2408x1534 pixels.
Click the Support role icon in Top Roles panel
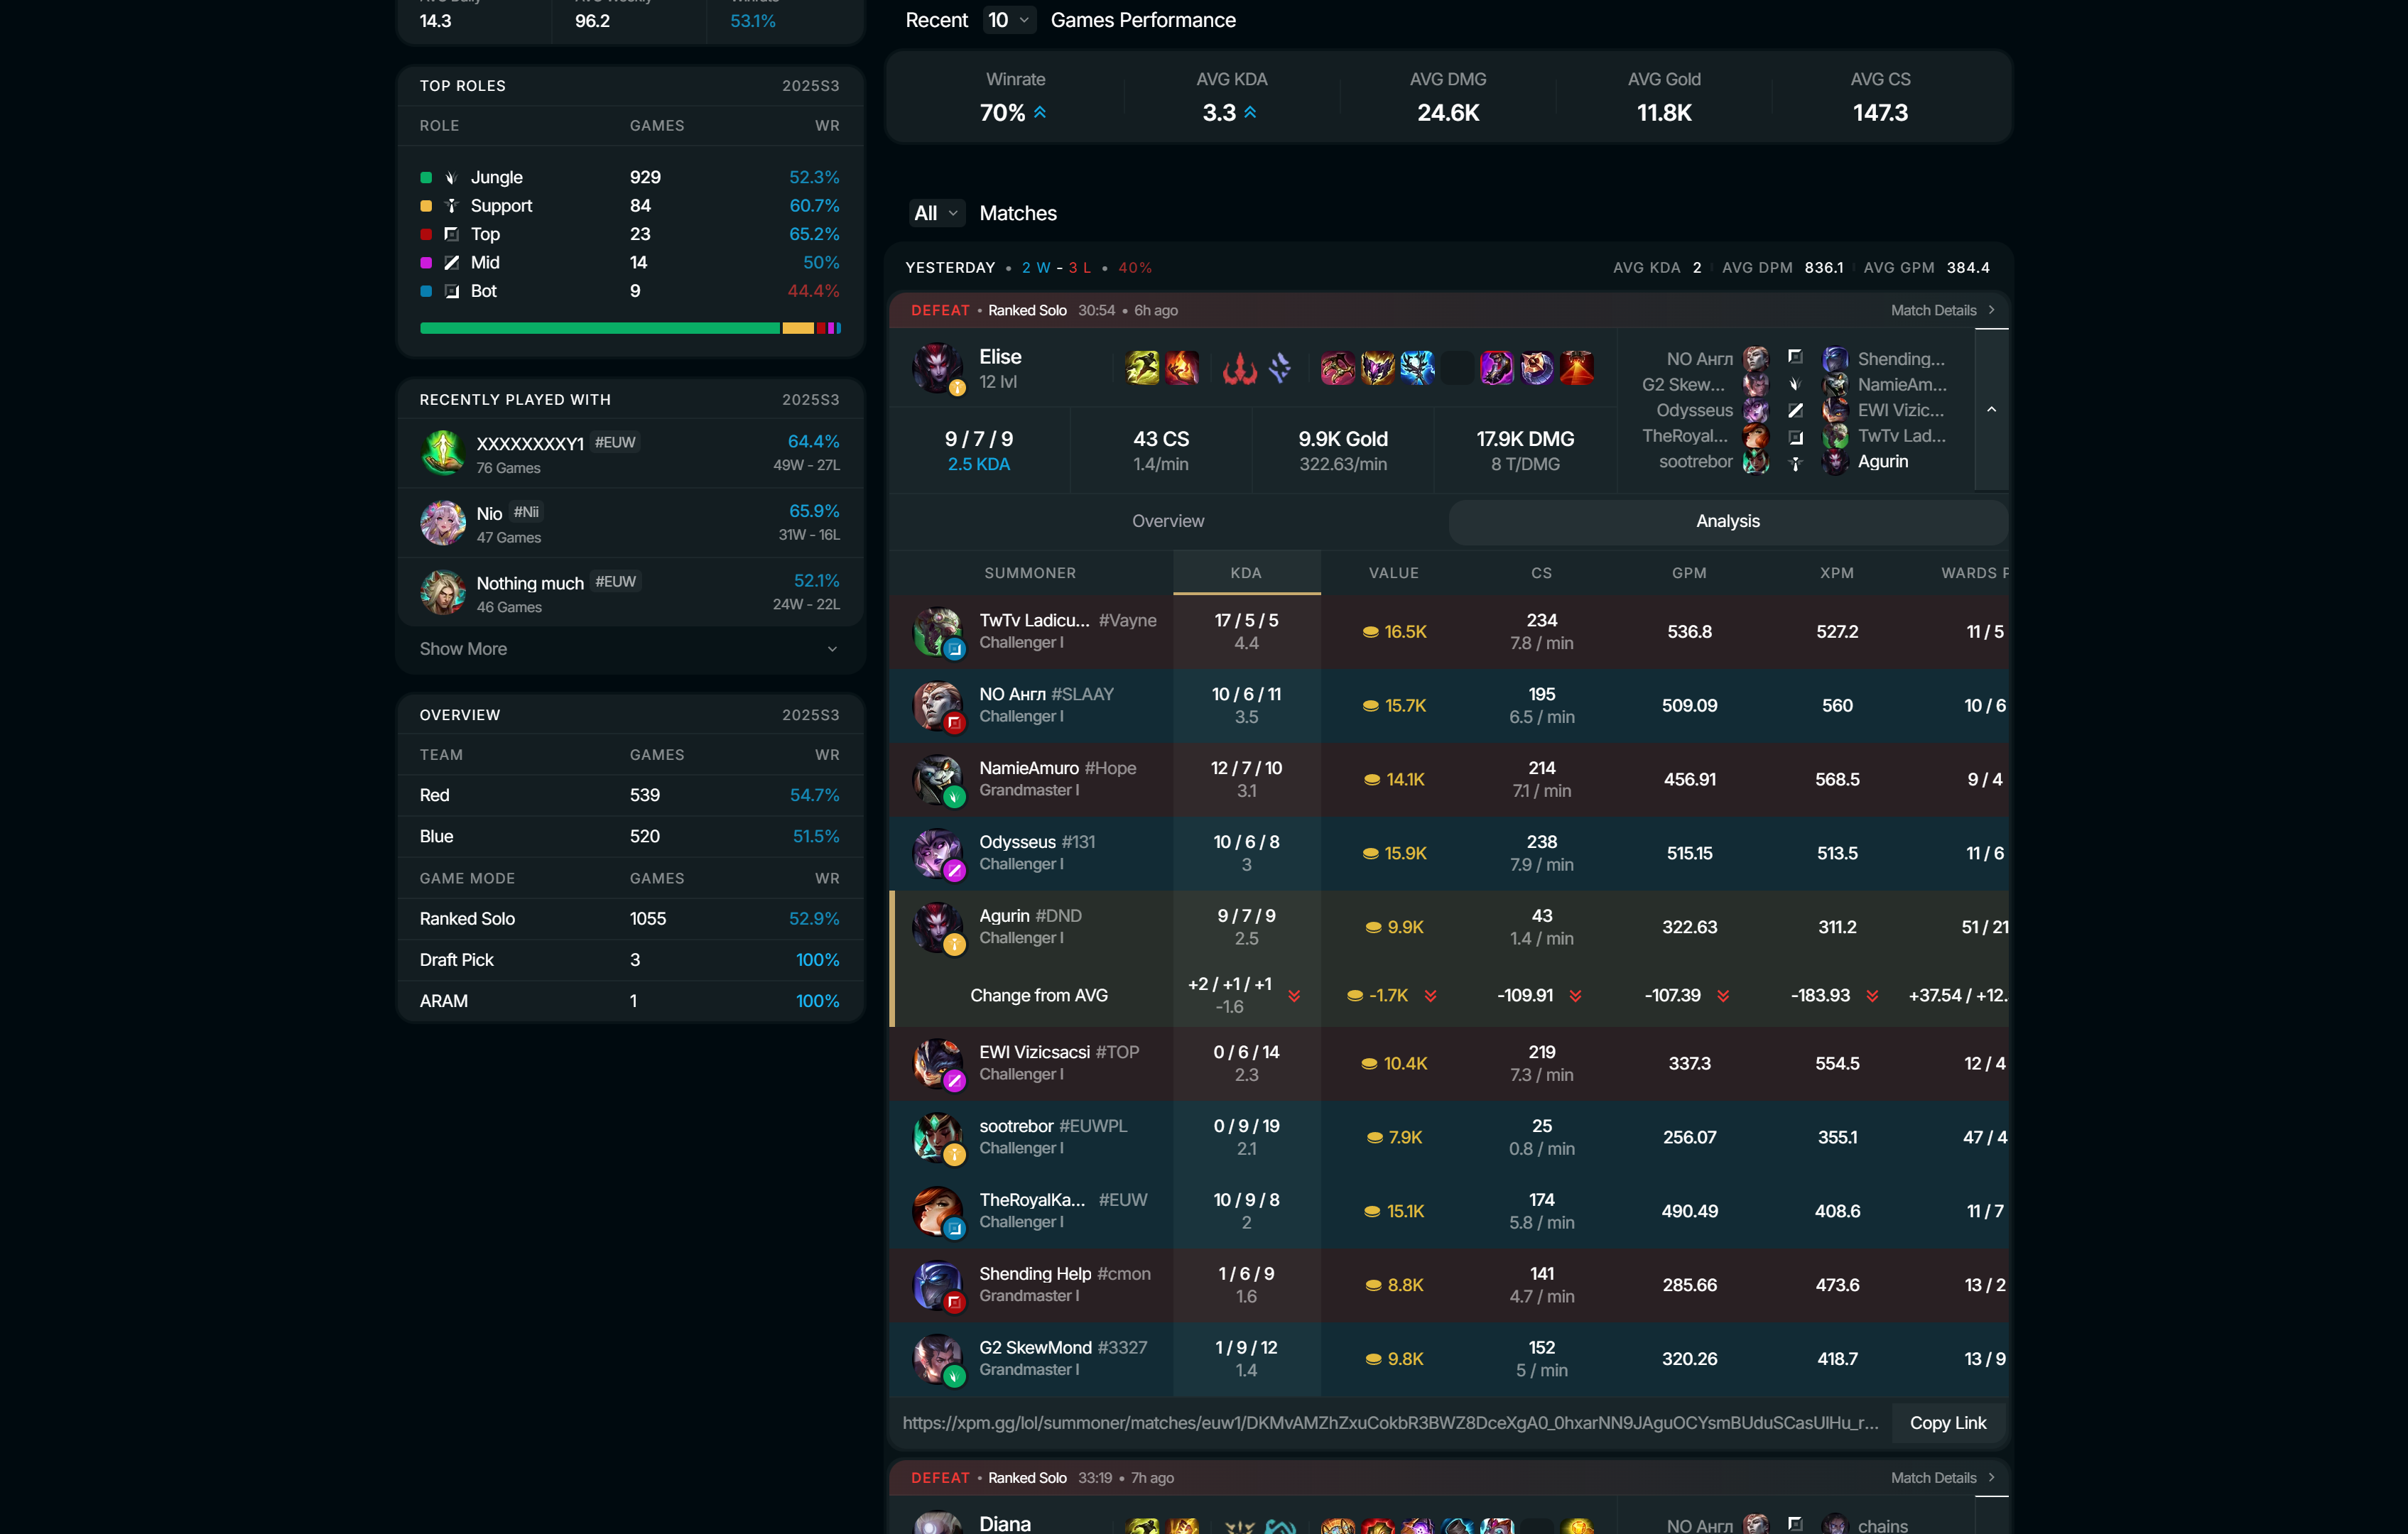tap(450, 205)
